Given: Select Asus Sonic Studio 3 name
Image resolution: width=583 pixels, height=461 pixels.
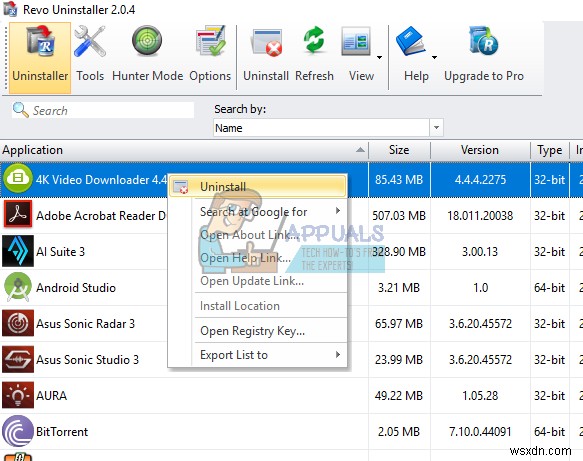Looking at the screenshot, I should (x=87, y=360).
